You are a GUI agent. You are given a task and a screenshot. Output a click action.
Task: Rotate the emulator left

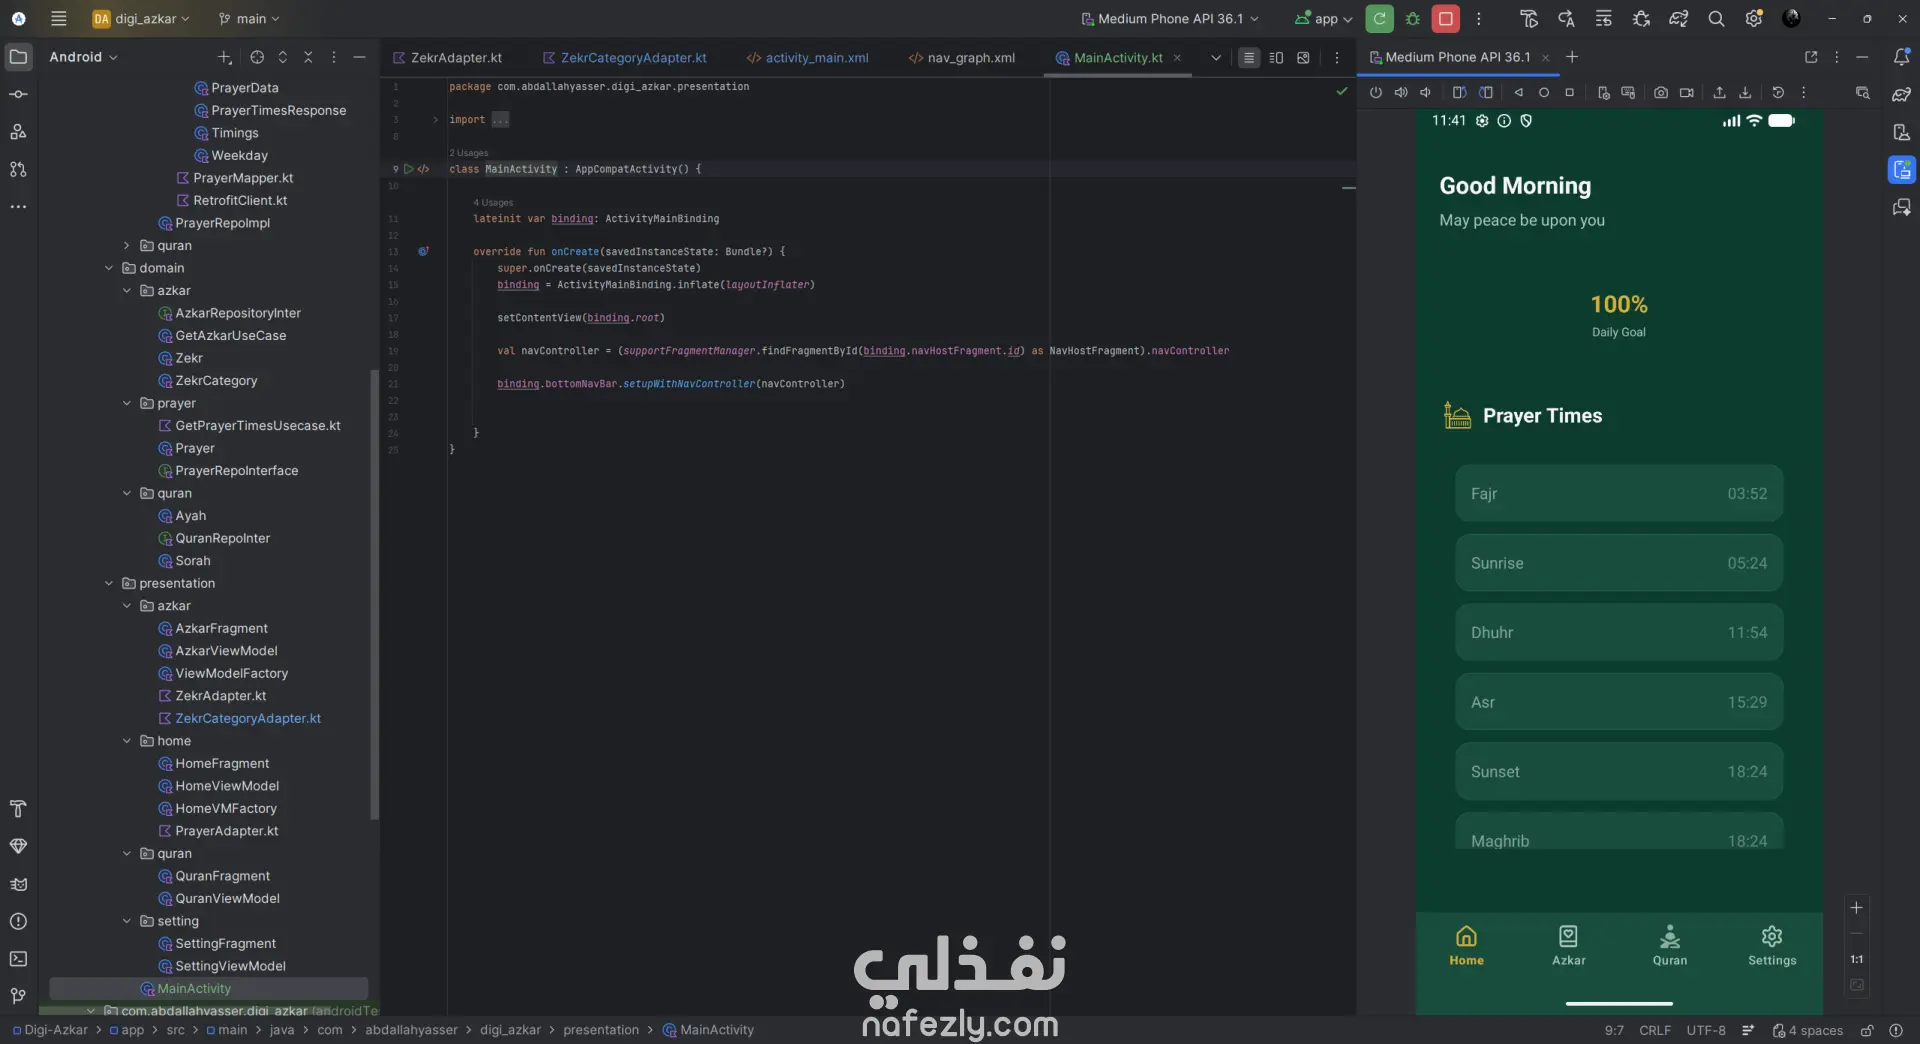(x=1459, y=93)
